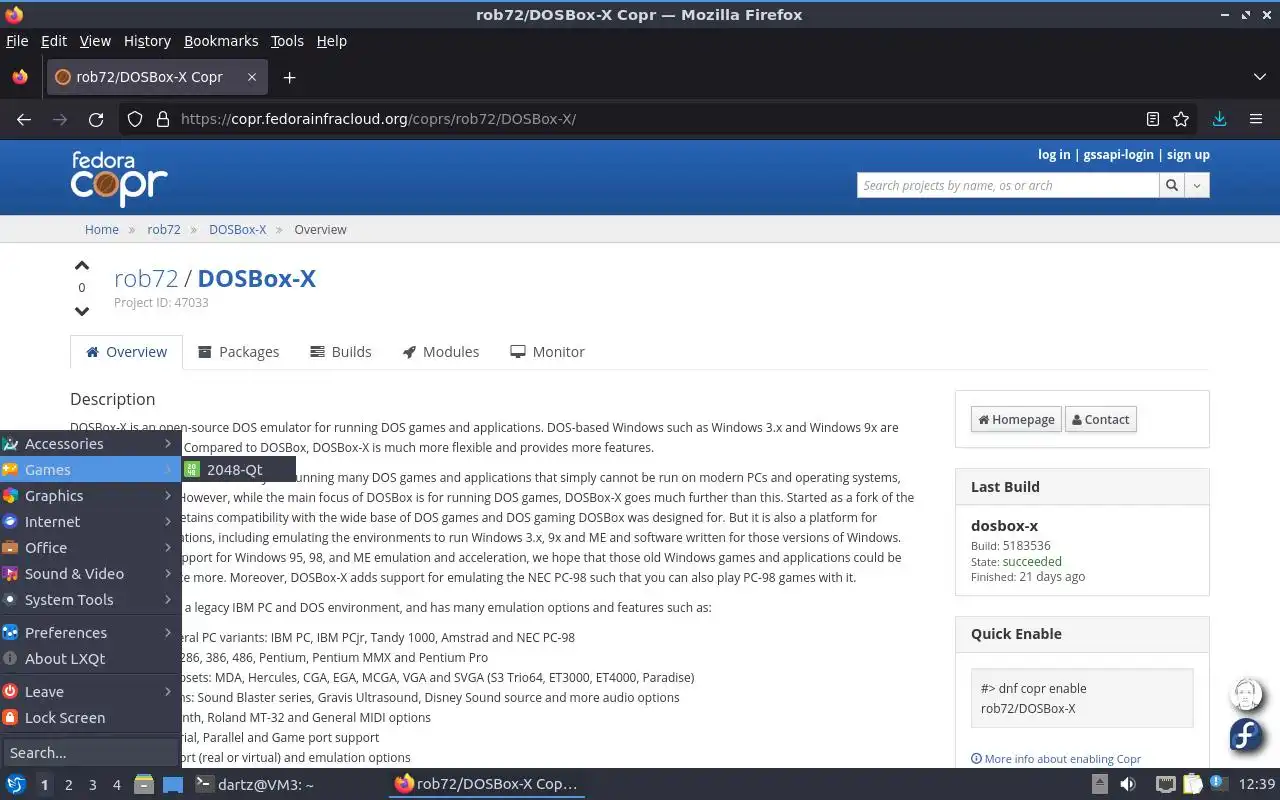Select About LXQt in start menu
Screen dimensions: 1280x800
click(x=90, y=658)
